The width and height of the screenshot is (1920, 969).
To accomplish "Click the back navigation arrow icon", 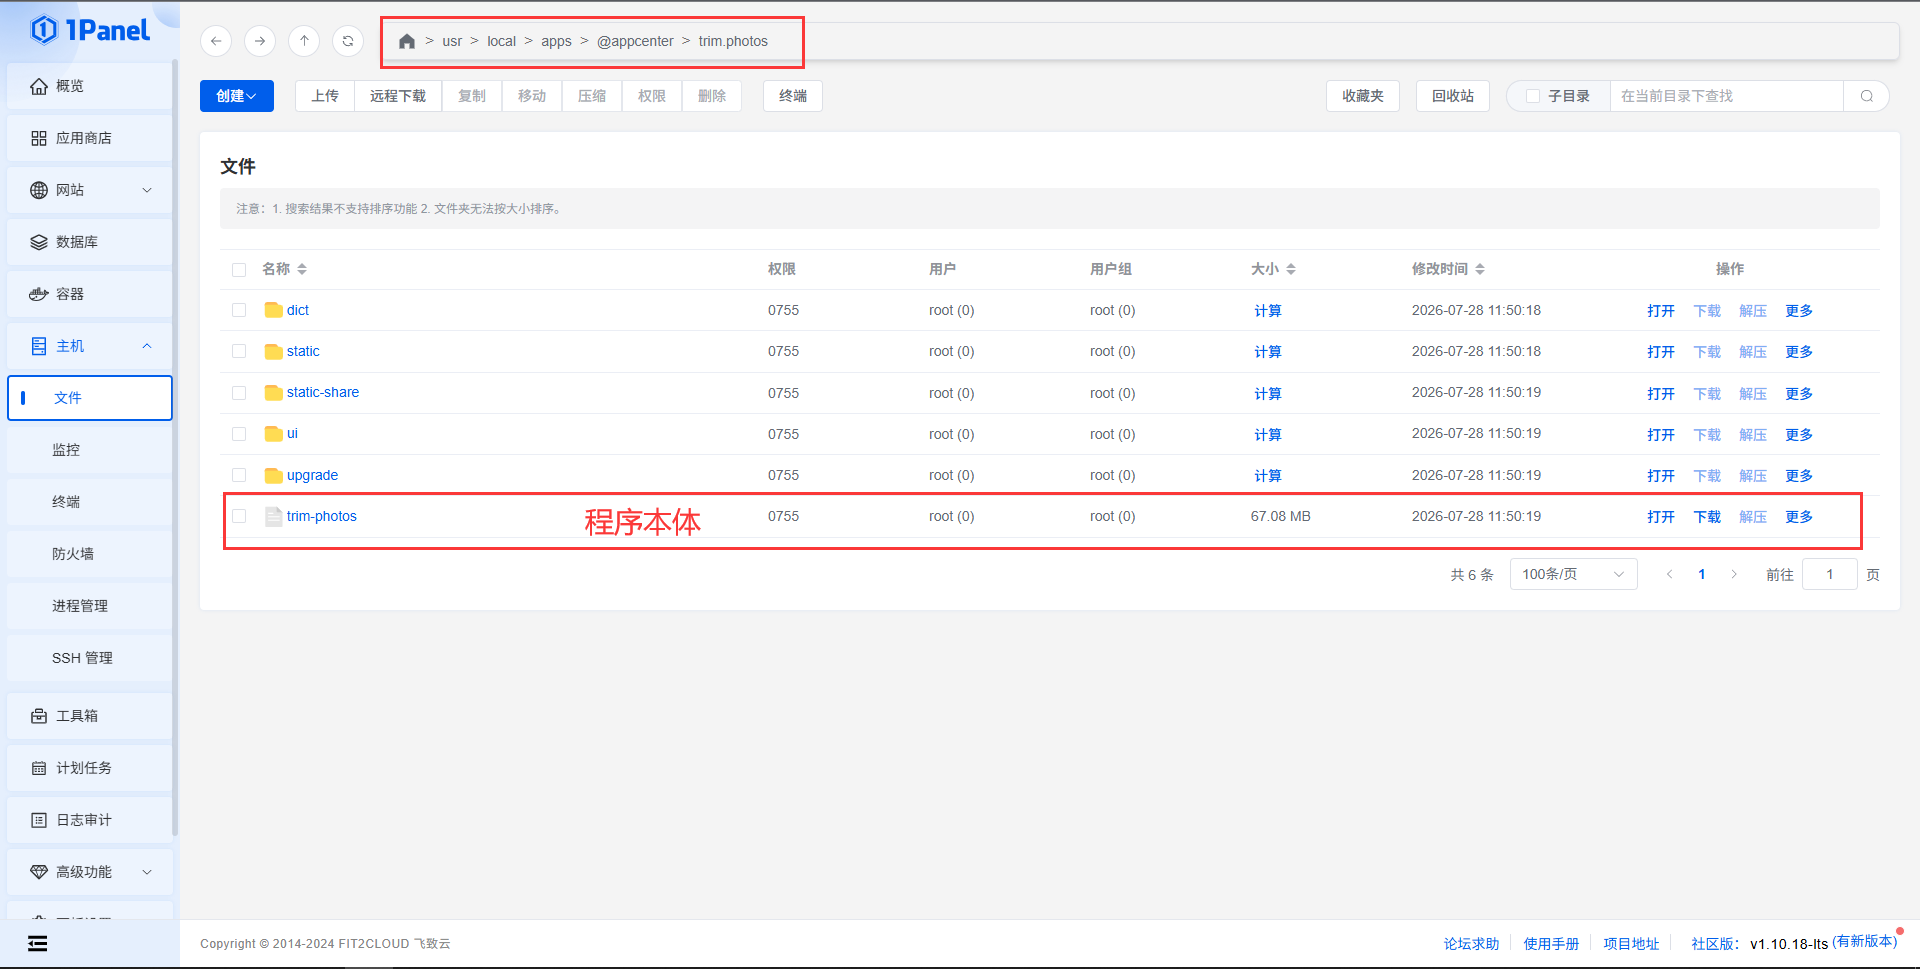I will point(216,41).
